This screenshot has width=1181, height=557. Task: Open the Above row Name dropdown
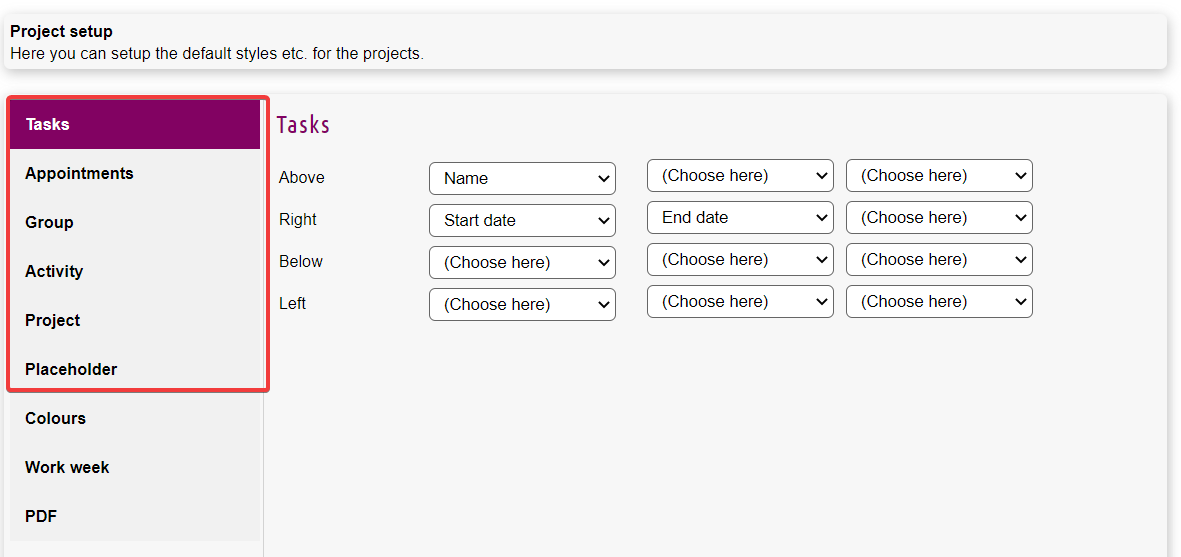[522, 179]
